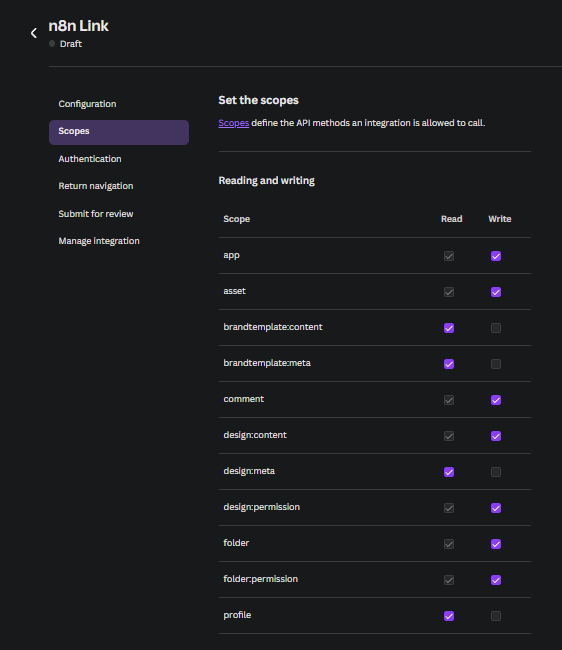Click the brandtemplate:meta scope name
This screenshot has height=650, width=562.
[267, 363]
